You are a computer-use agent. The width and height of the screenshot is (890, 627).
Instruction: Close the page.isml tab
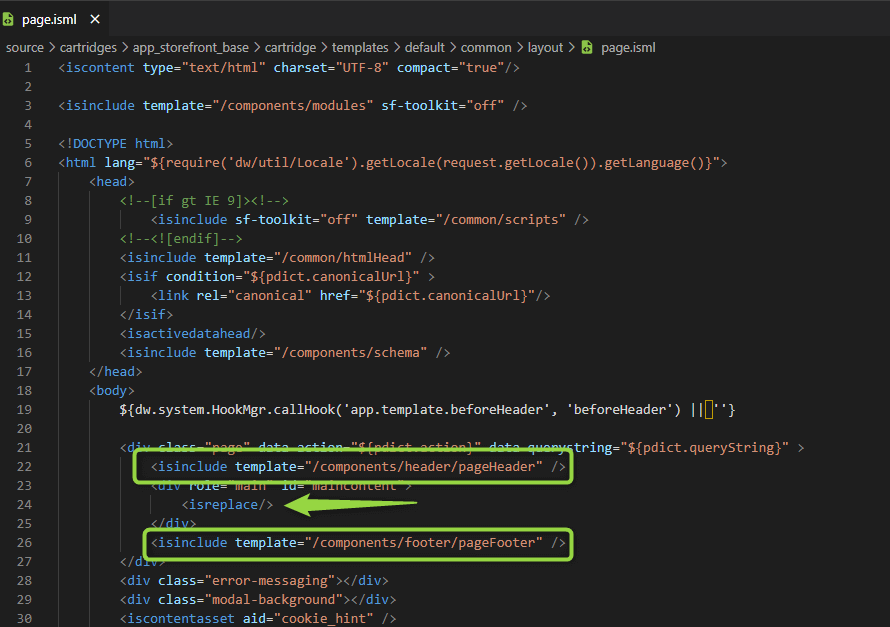(x=95, y=19)
